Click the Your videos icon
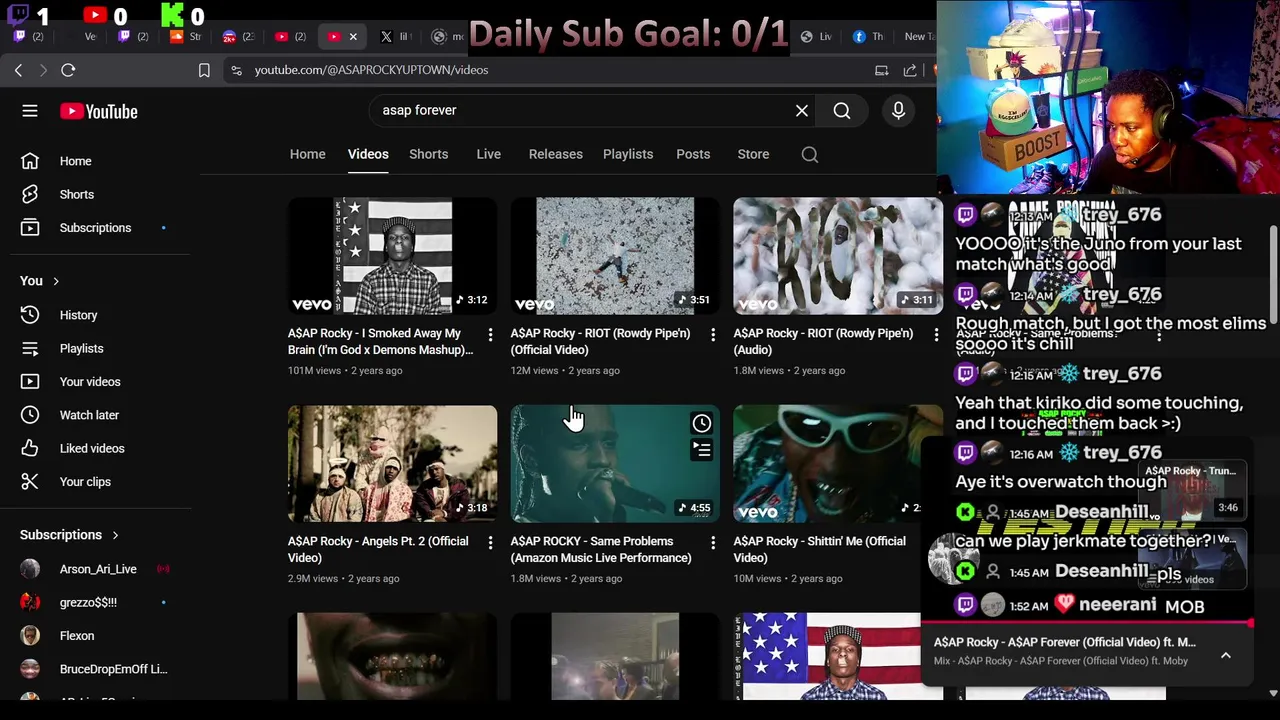The image size is (1280, 720). 30,382
